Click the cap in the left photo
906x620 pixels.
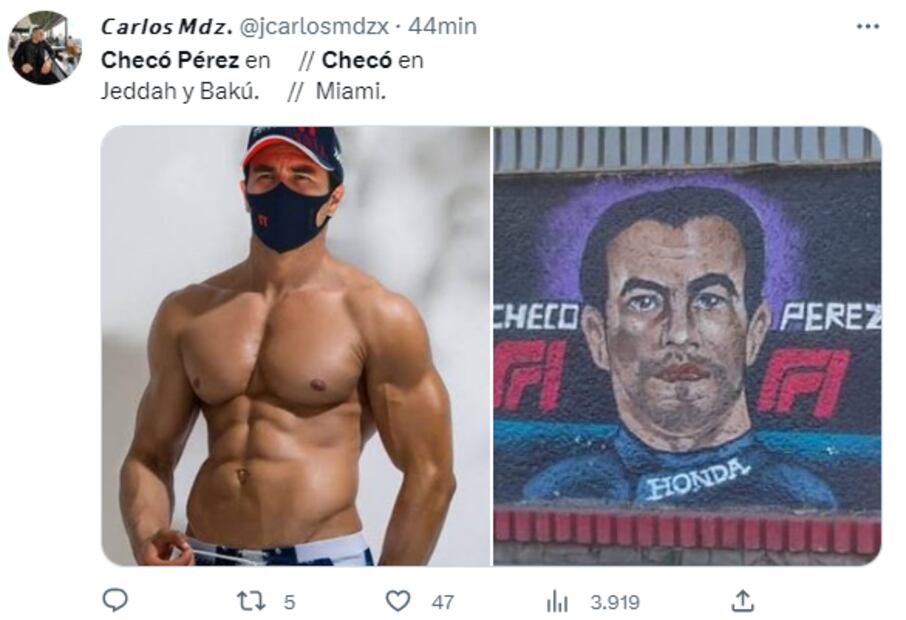coord(295,145)
